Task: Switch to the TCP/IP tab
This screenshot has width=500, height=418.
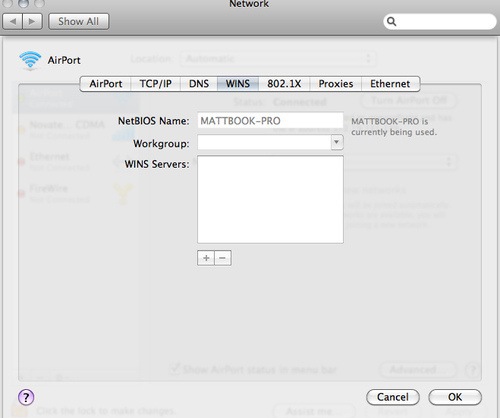Action: pyautogui.click(x=155, y=84)
